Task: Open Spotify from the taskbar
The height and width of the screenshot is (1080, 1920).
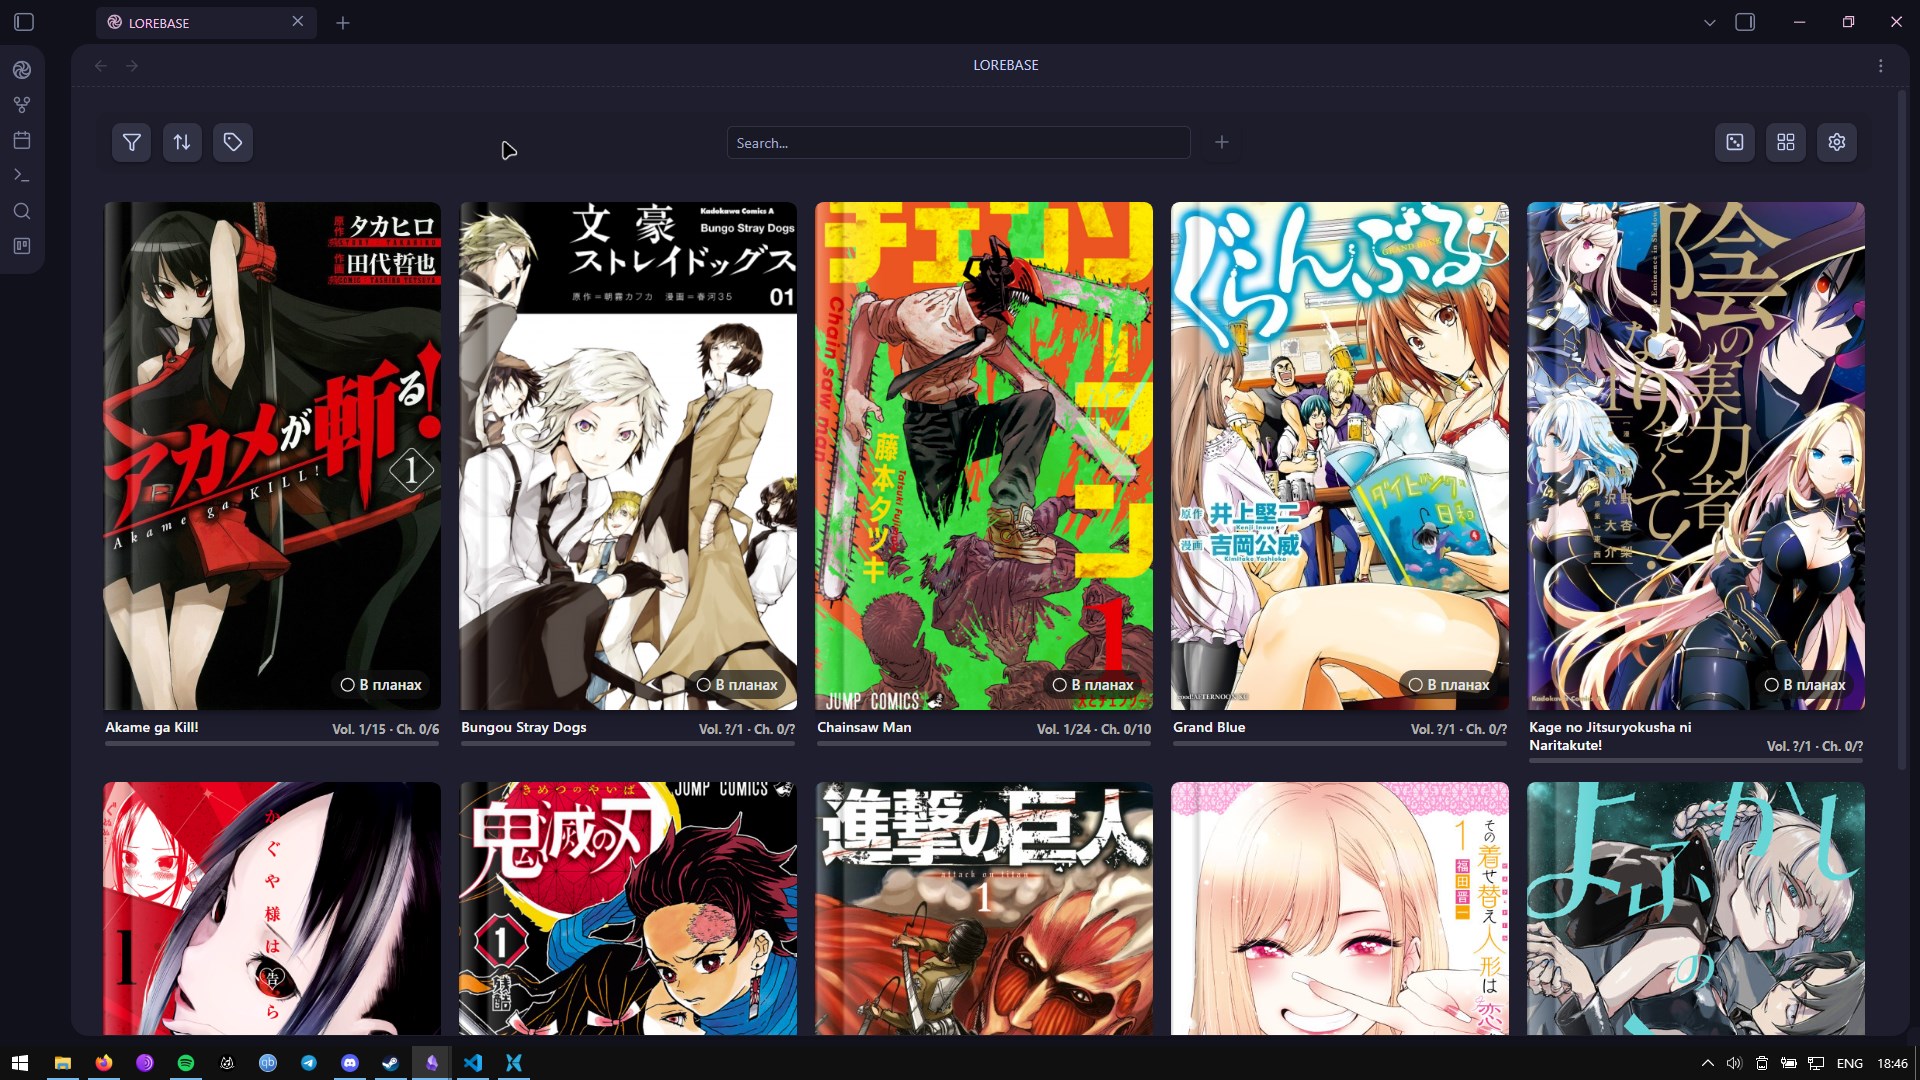Action: 186,1063
